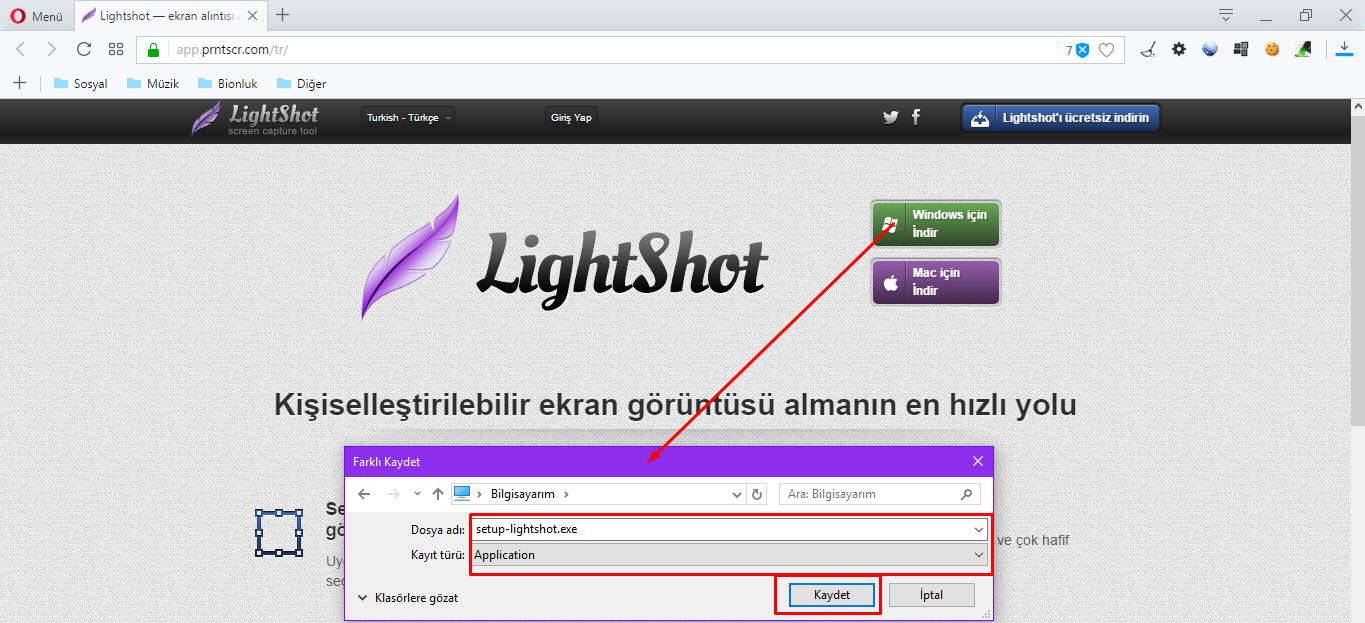Screen dimensions: 1365x623
Task: Open a new browser tab
Action: click(283, 15)
